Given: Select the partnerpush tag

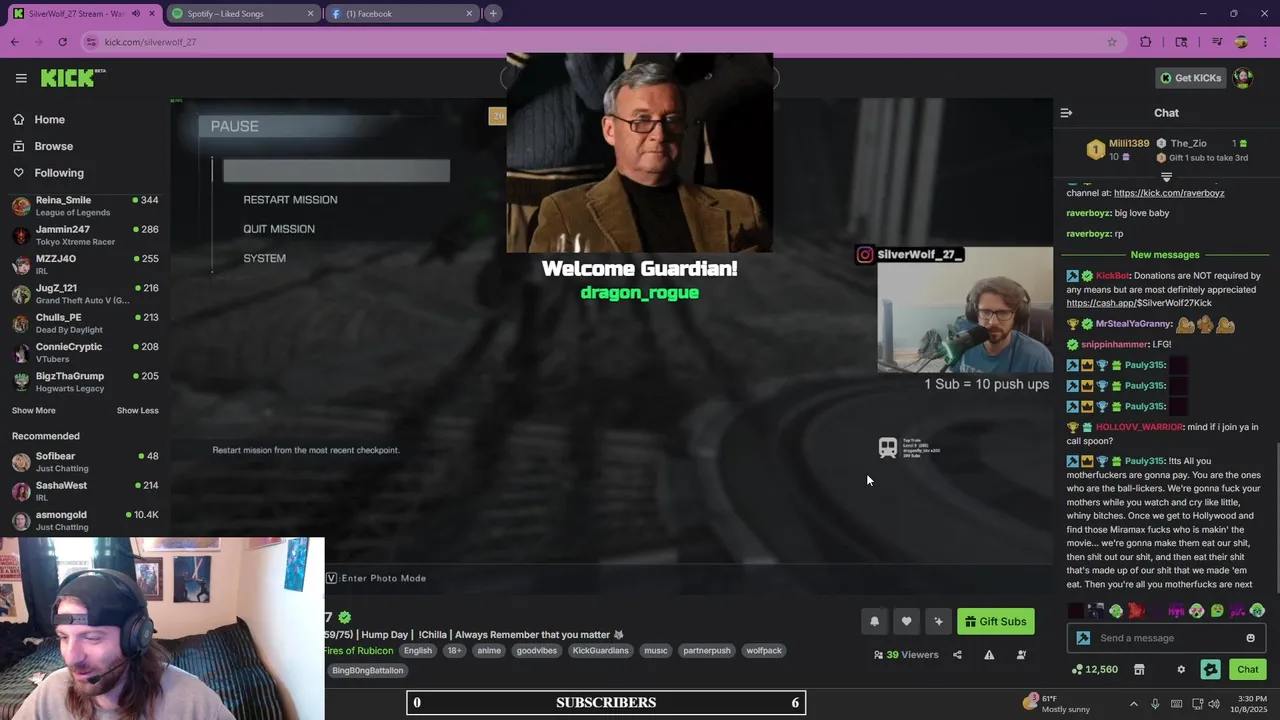Looking at the screenshot, I should click(x=706, y=651).
